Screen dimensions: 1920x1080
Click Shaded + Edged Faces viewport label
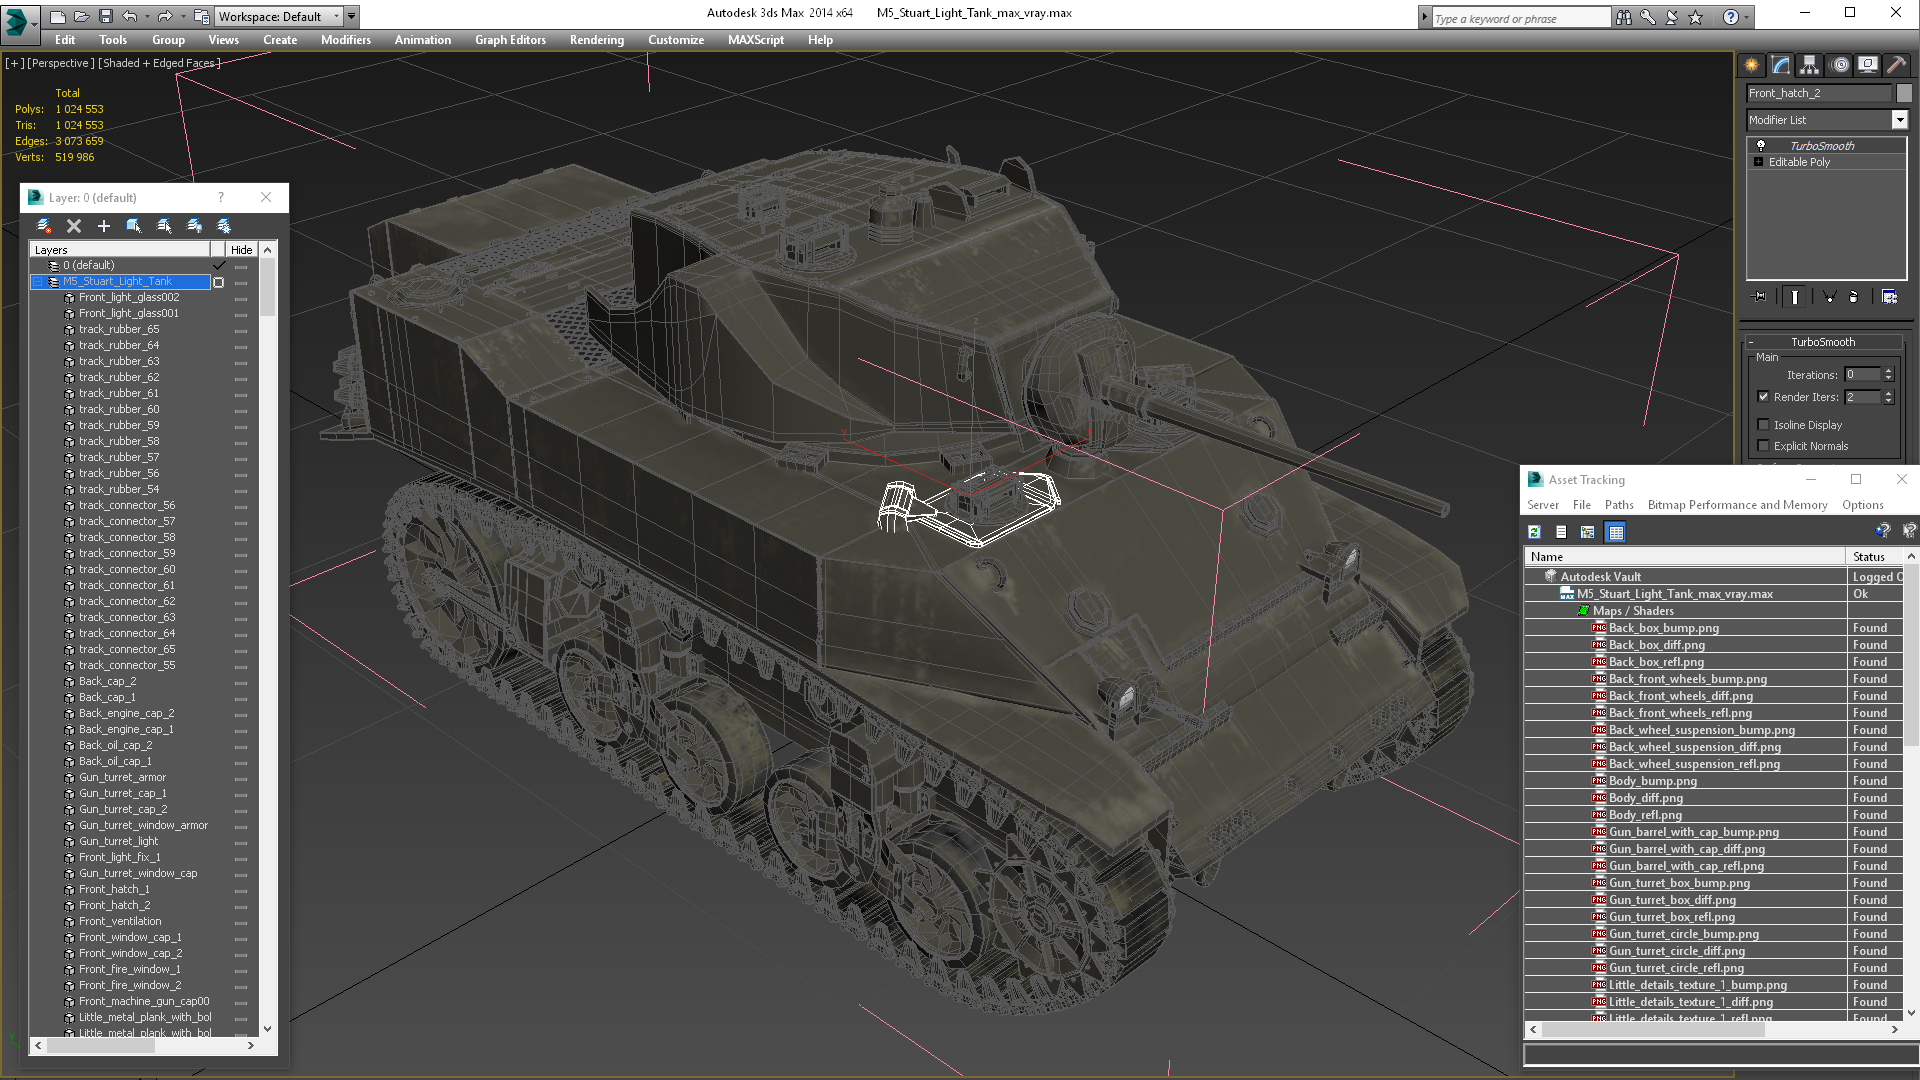click(x=158, y=63)
